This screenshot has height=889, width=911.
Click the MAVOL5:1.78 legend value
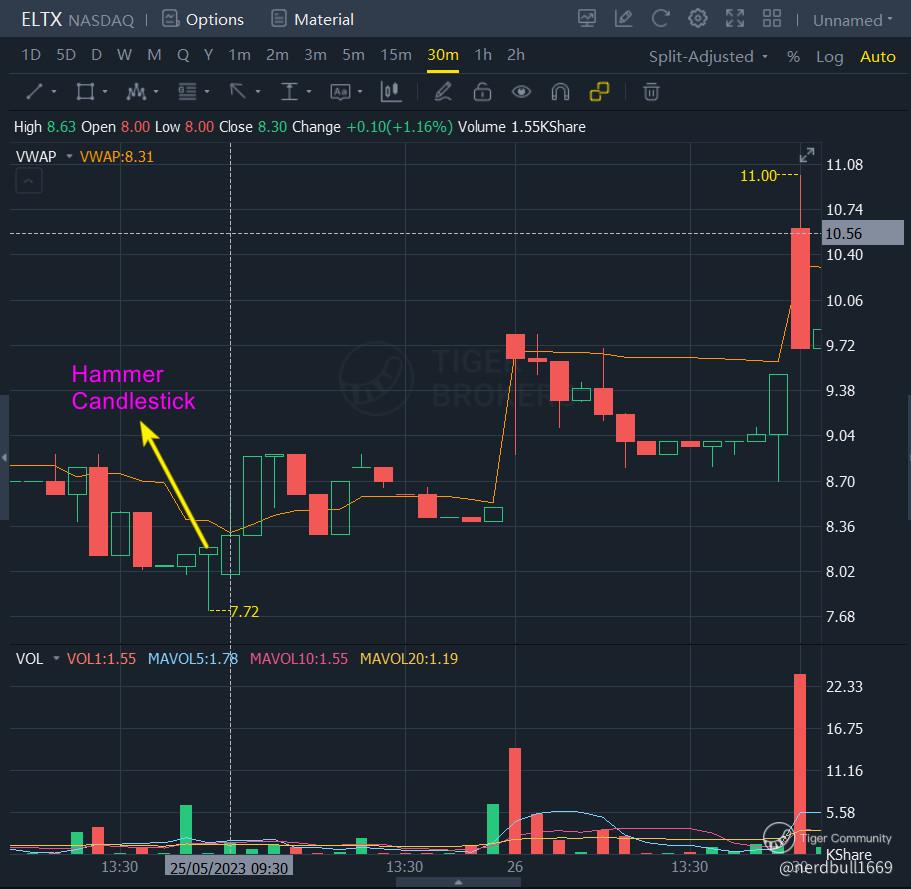pyautogui.click(x=193, y=659)
